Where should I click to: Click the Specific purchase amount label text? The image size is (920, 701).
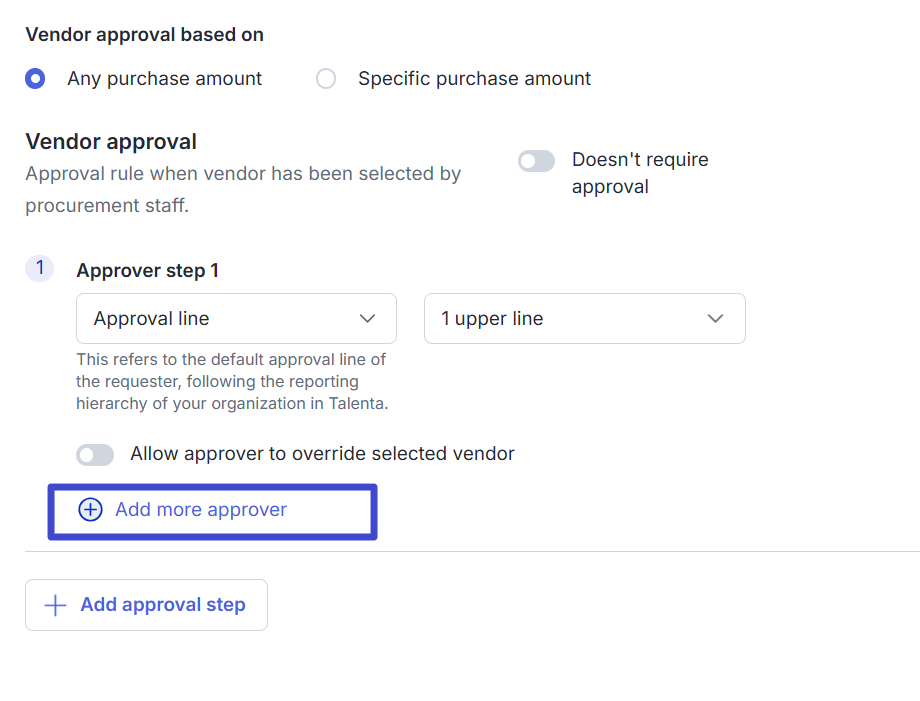475,78
